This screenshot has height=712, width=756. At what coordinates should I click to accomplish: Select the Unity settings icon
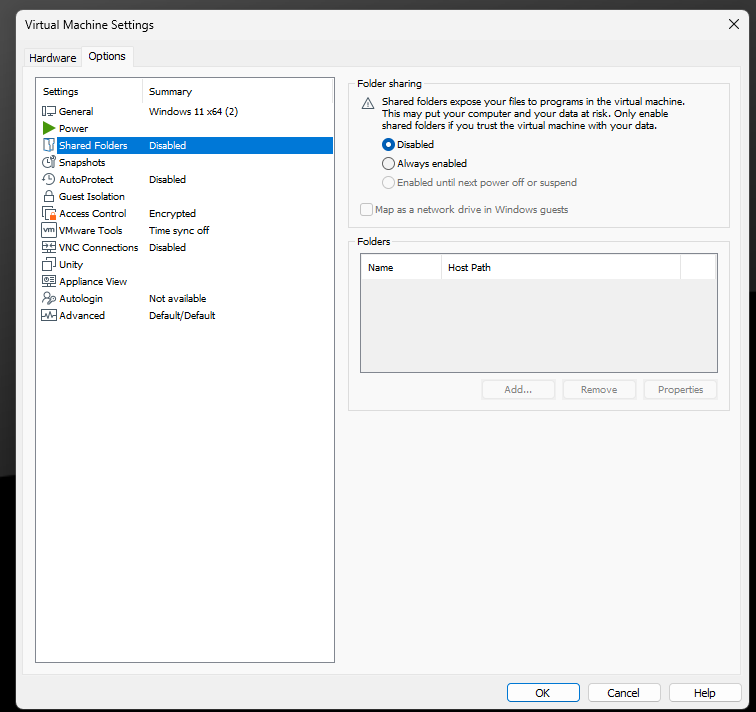[x=49, y=264]
